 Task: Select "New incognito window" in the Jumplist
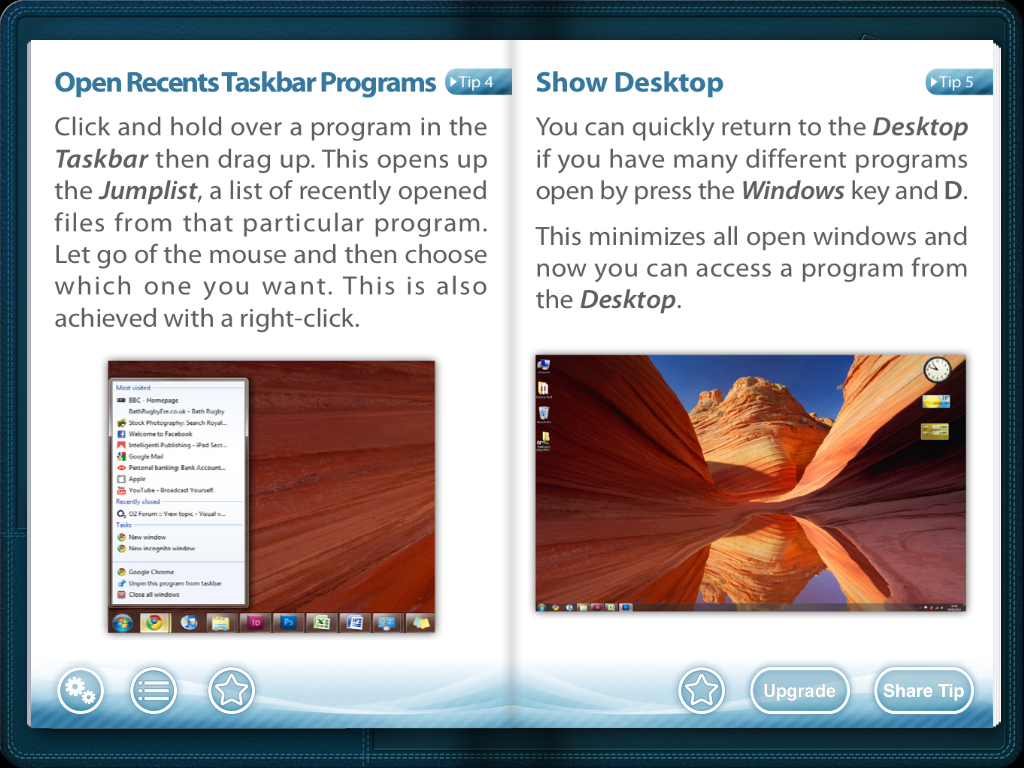(161, 549)
